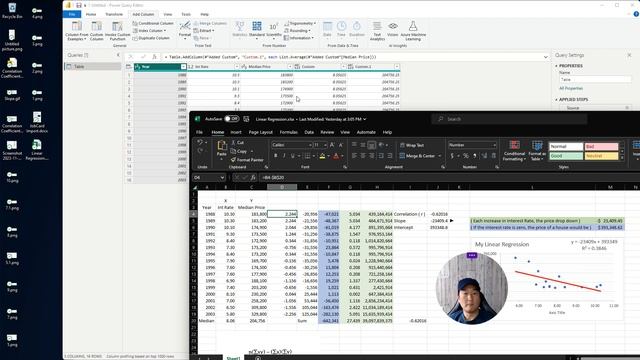The image size is (640, 360).
Task: Click Column From Examples in Power Query
Action: click(77, 31)
